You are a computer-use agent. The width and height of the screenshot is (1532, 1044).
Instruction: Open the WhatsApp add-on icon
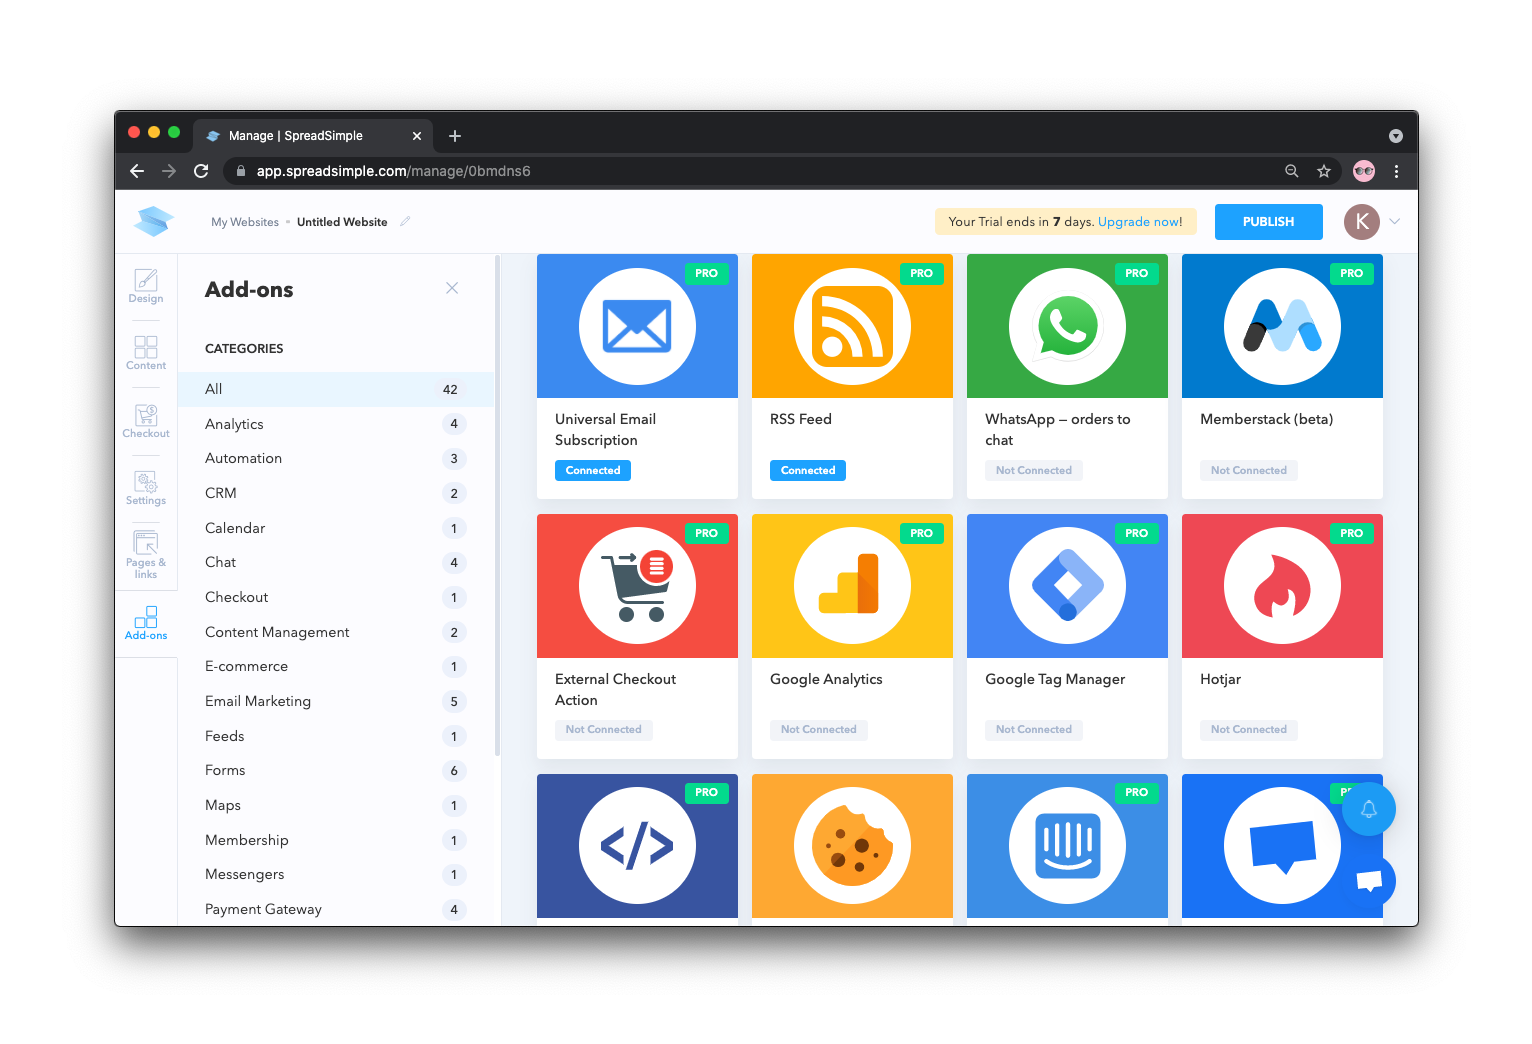[x=1067, y=326]
